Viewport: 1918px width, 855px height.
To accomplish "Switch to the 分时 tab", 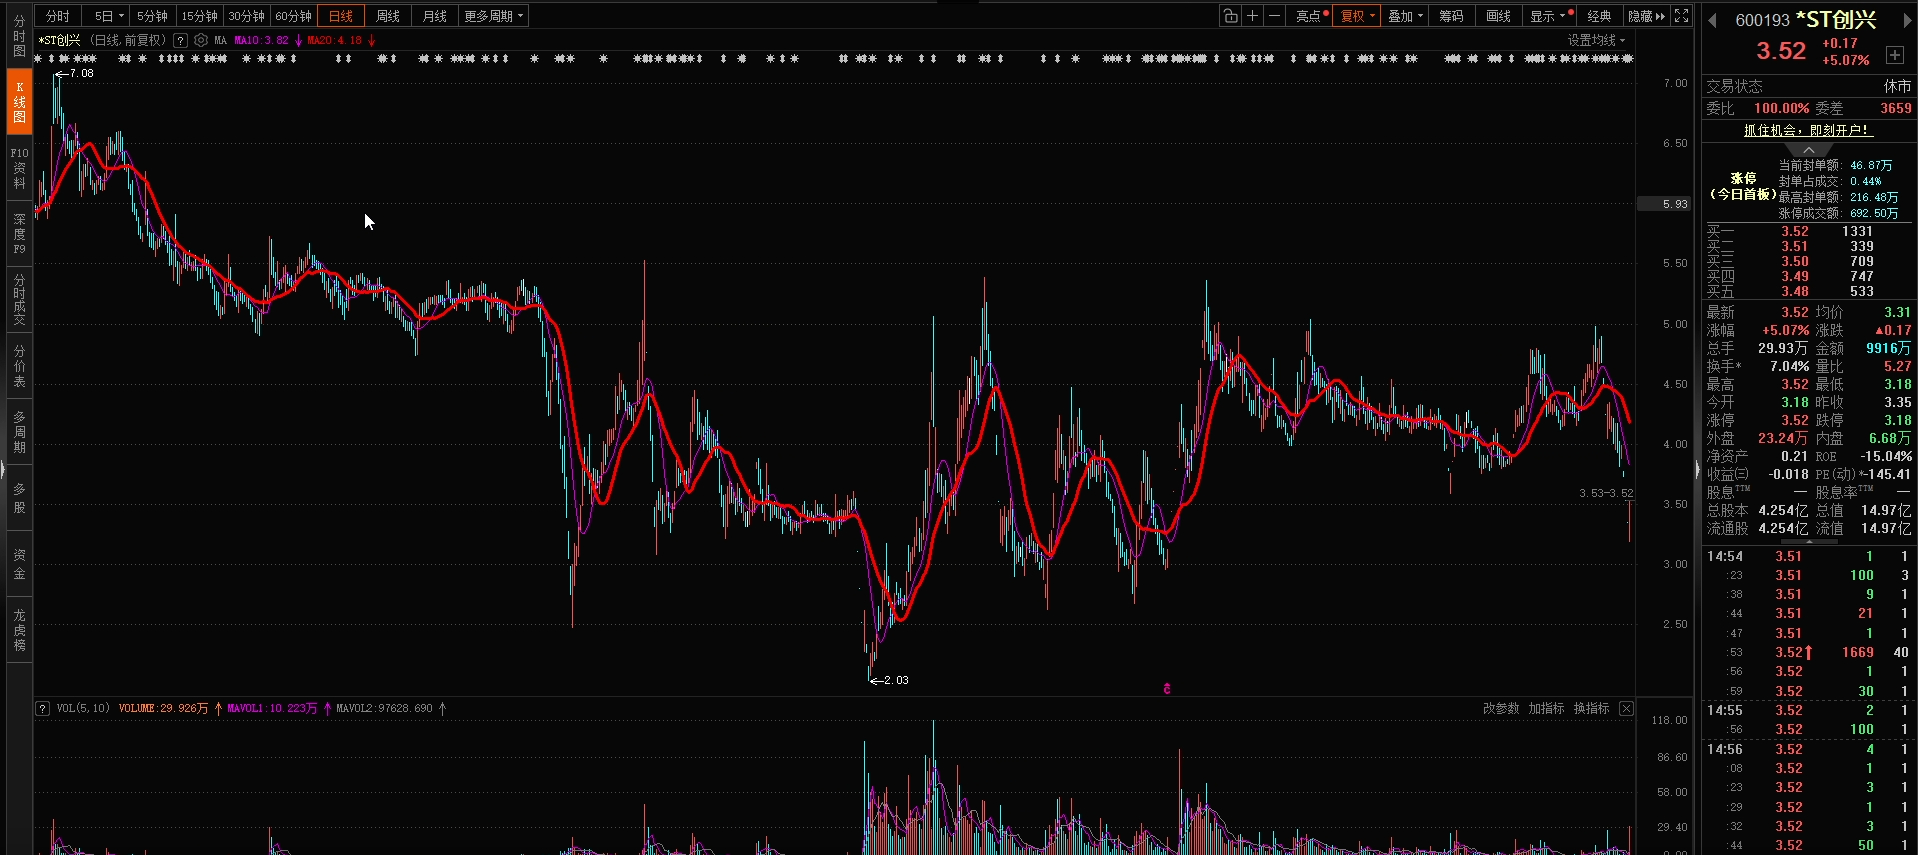I will pyautogui.click(x=58, y=16).
